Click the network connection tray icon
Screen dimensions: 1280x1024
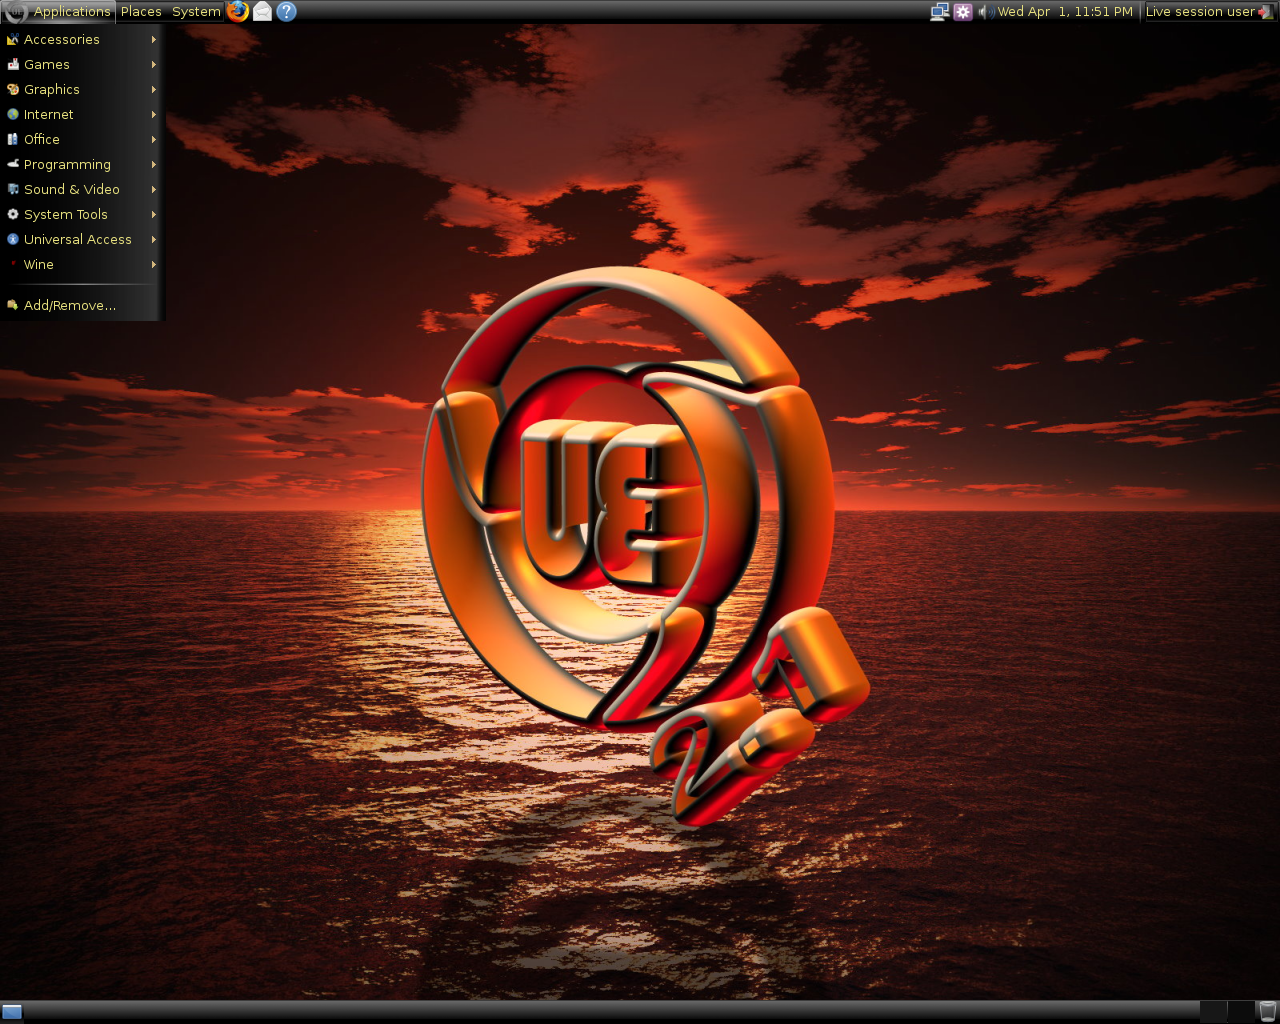(x=939, y=11)
